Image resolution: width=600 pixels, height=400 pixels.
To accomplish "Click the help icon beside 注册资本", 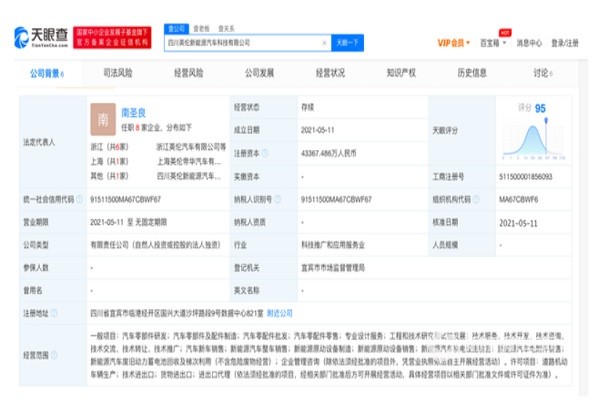I will pos(265,153).
